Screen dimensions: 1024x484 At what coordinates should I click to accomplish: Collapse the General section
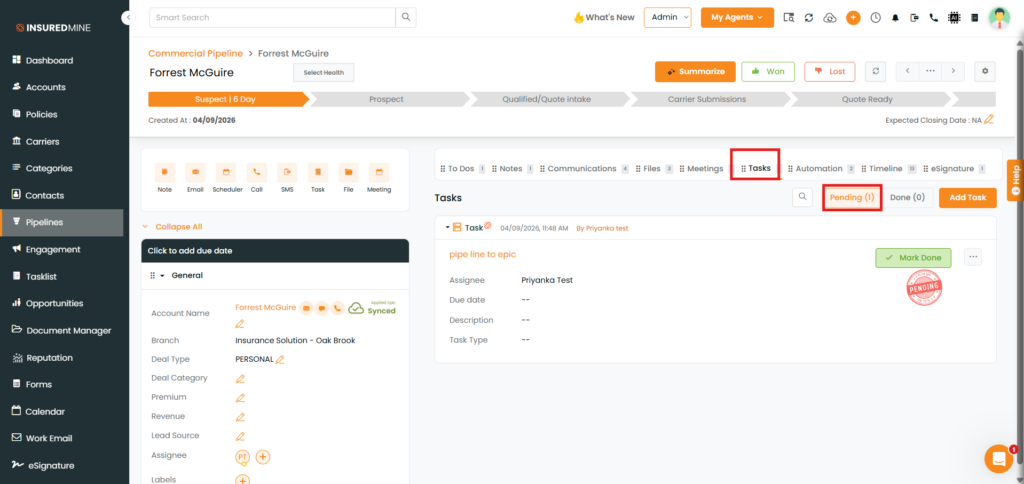pos(162,275)
